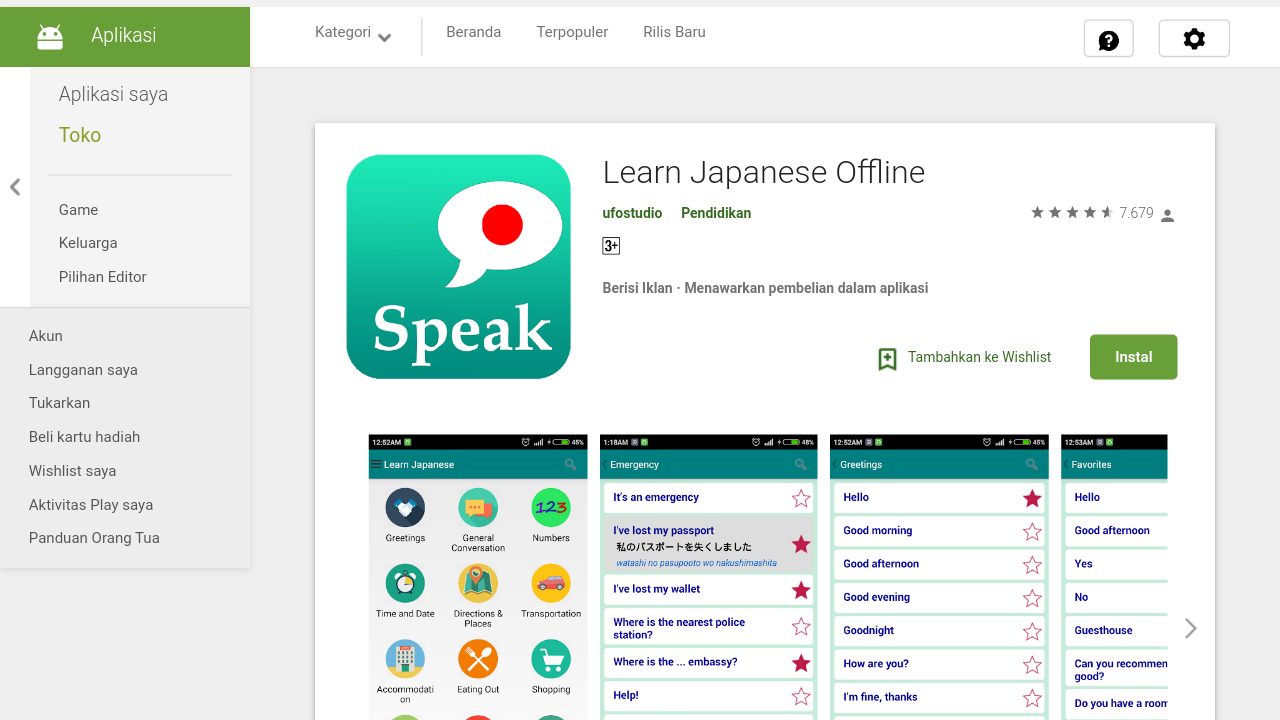1280x720 pixels.
Task: Toggle star for "Where is the ... embassy?"
Action: [x=801, y=663]
